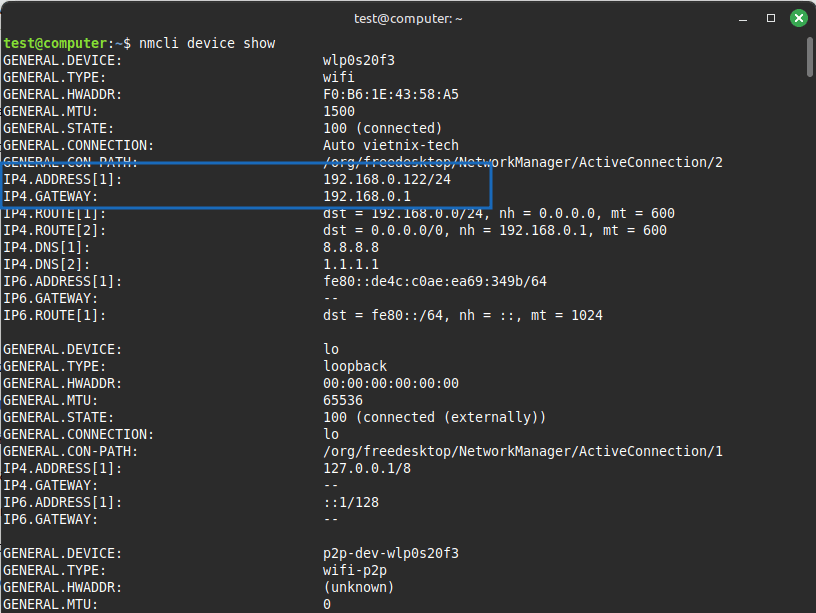Click the test@computer terminal title
Screen dimensions: 816x613
[x=407, y=17]
